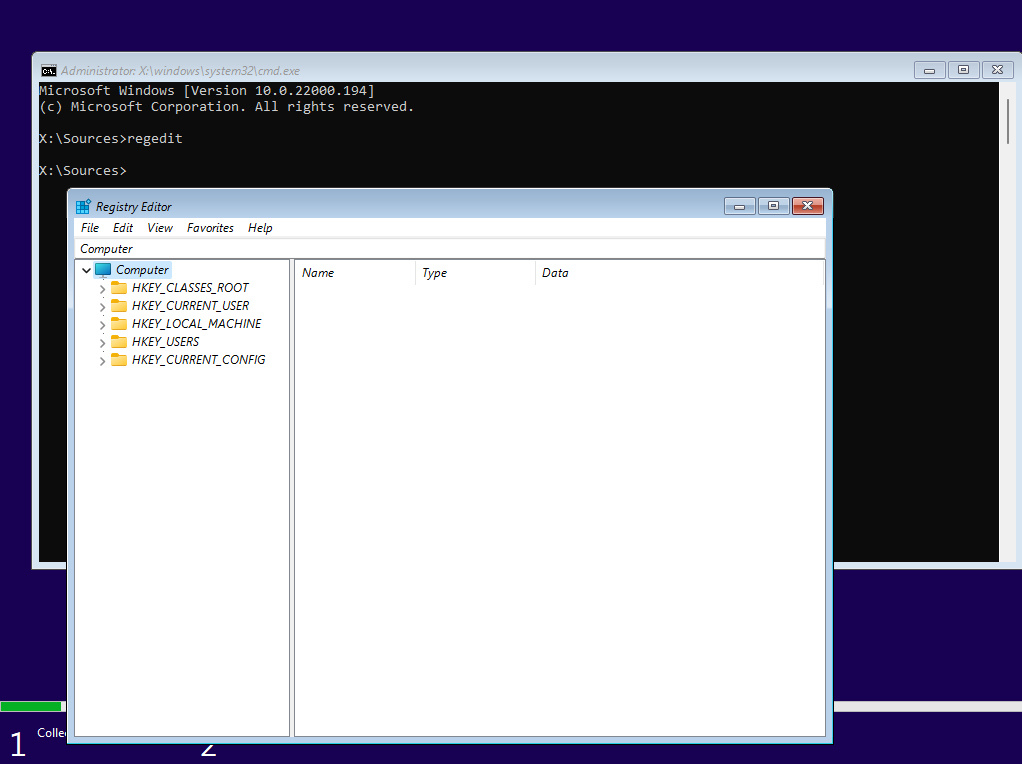Click the registry address bar showing Computer
The image size is (1022, 764).
tap(450, 249)
